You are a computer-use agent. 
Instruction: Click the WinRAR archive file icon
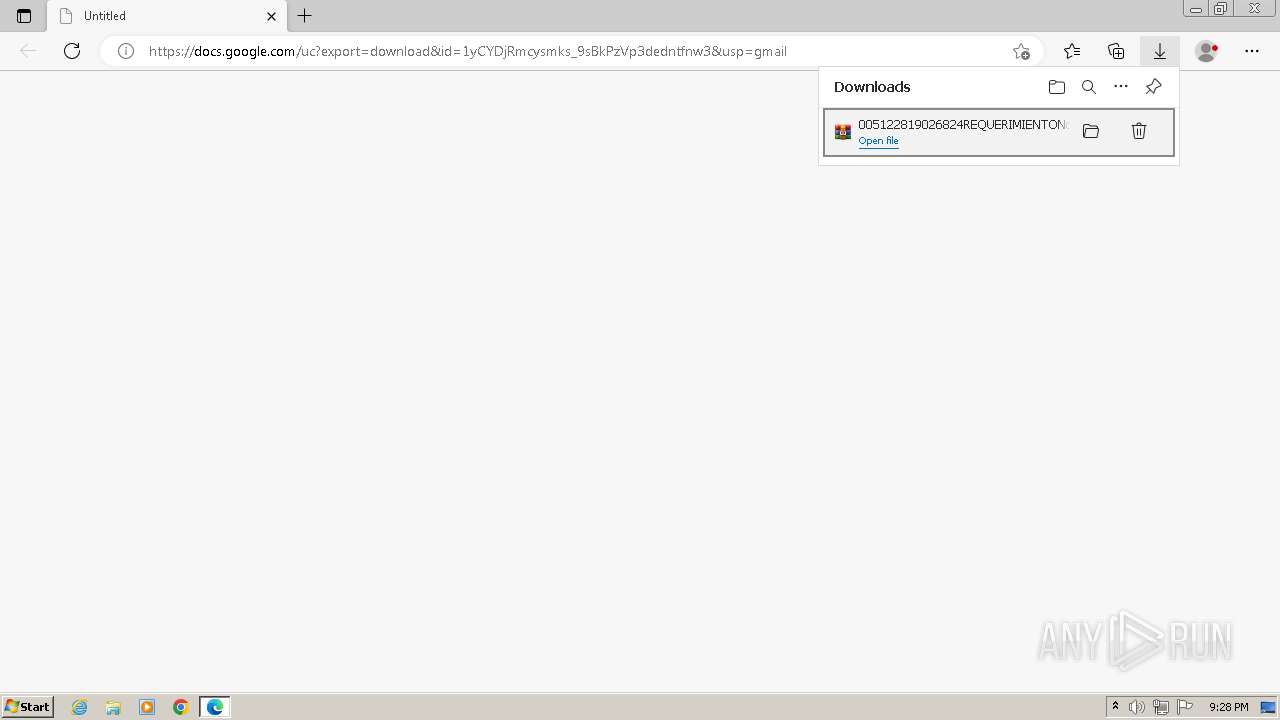click(843, 132)
